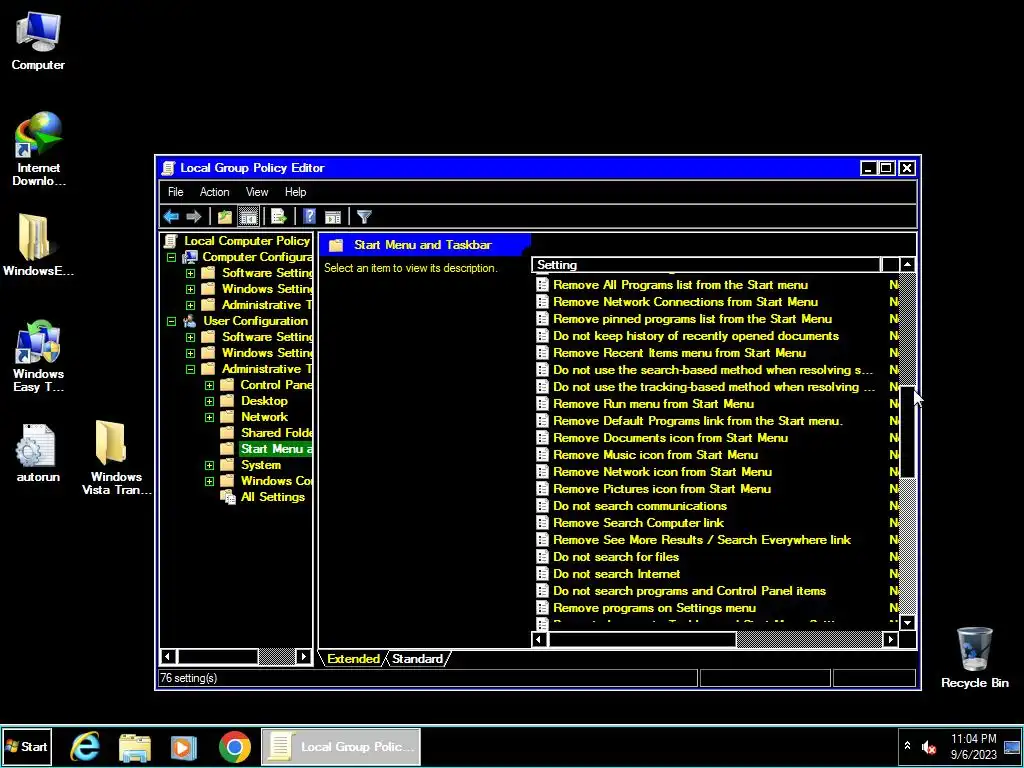
Task: Show hidden tray icons arrow
Action: coord(907,746)
